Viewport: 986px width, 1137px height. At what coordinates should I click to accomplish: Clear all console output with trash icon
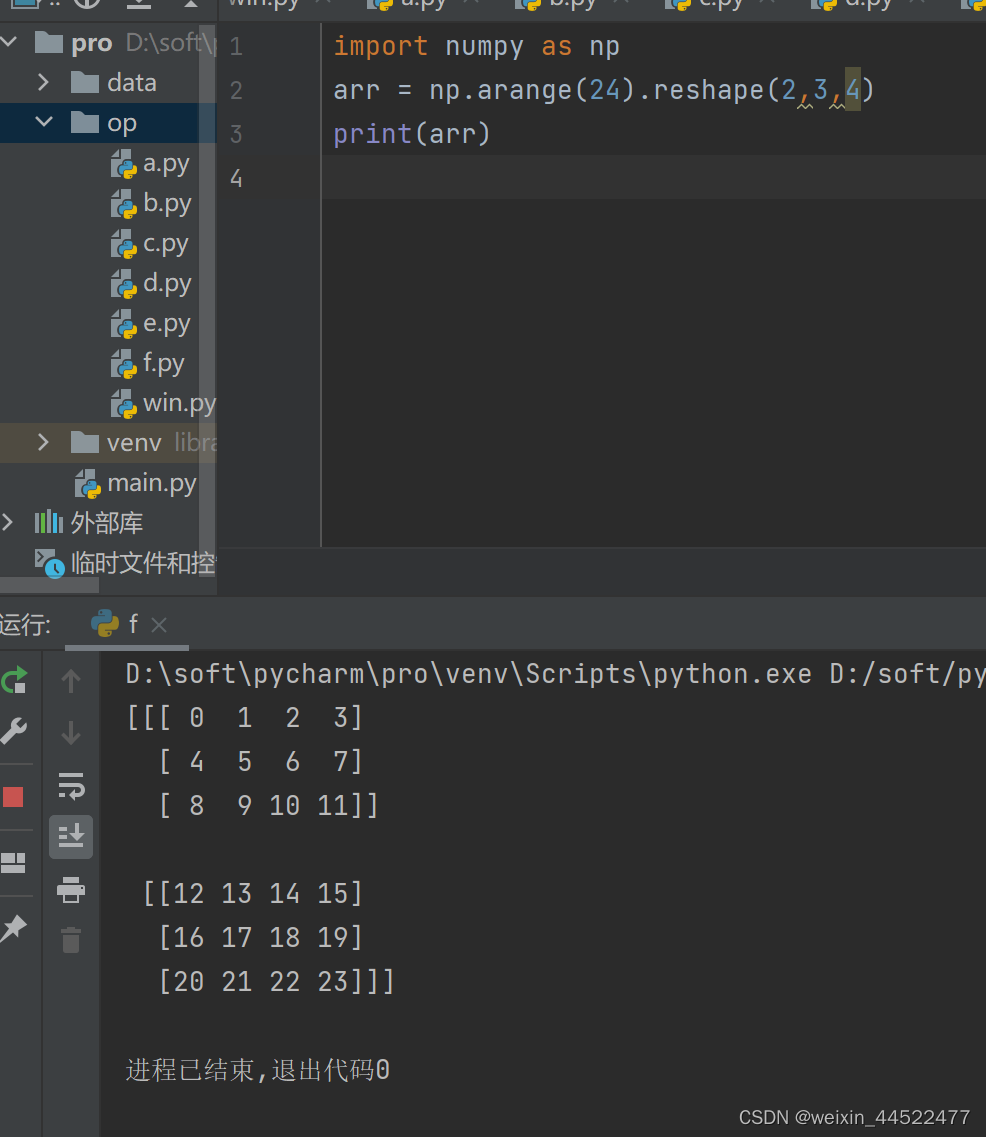71,940
